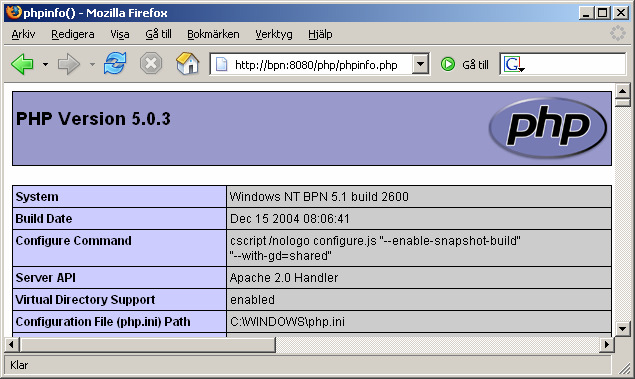Click the page icon in the address bar

(221, 64)
